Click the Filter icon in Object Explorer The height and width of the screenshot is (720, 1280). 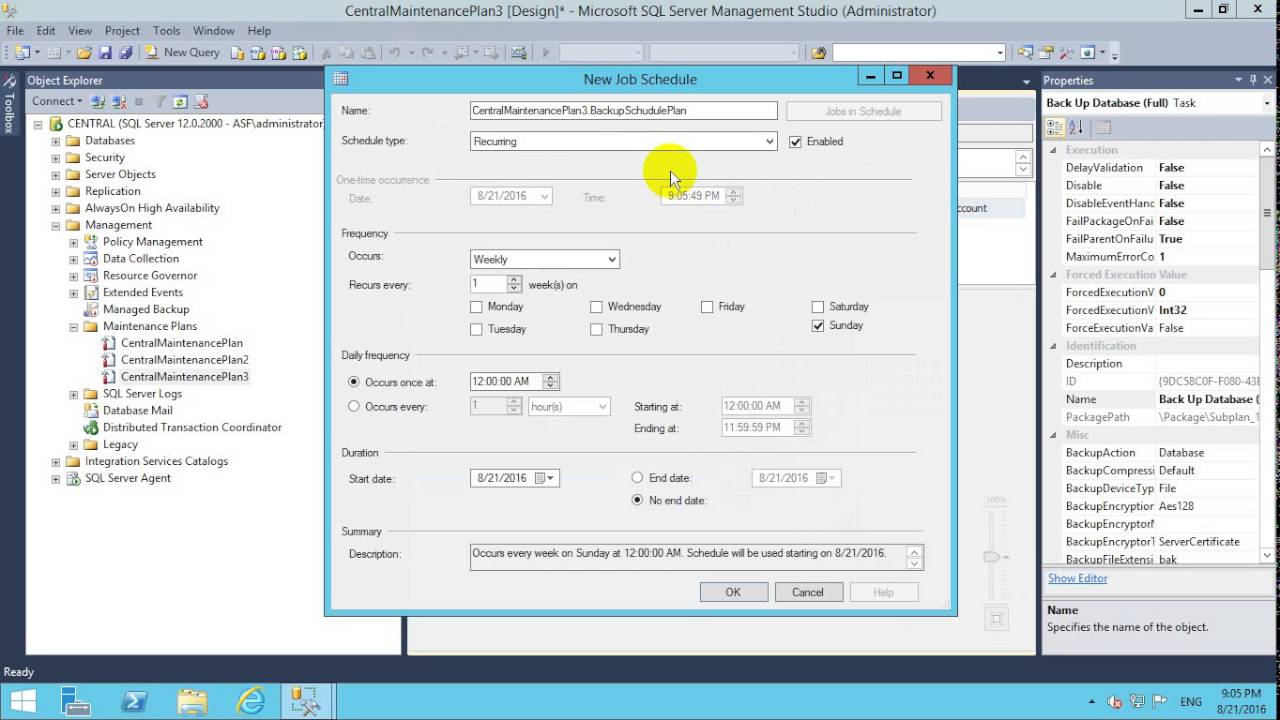point(159,102)
